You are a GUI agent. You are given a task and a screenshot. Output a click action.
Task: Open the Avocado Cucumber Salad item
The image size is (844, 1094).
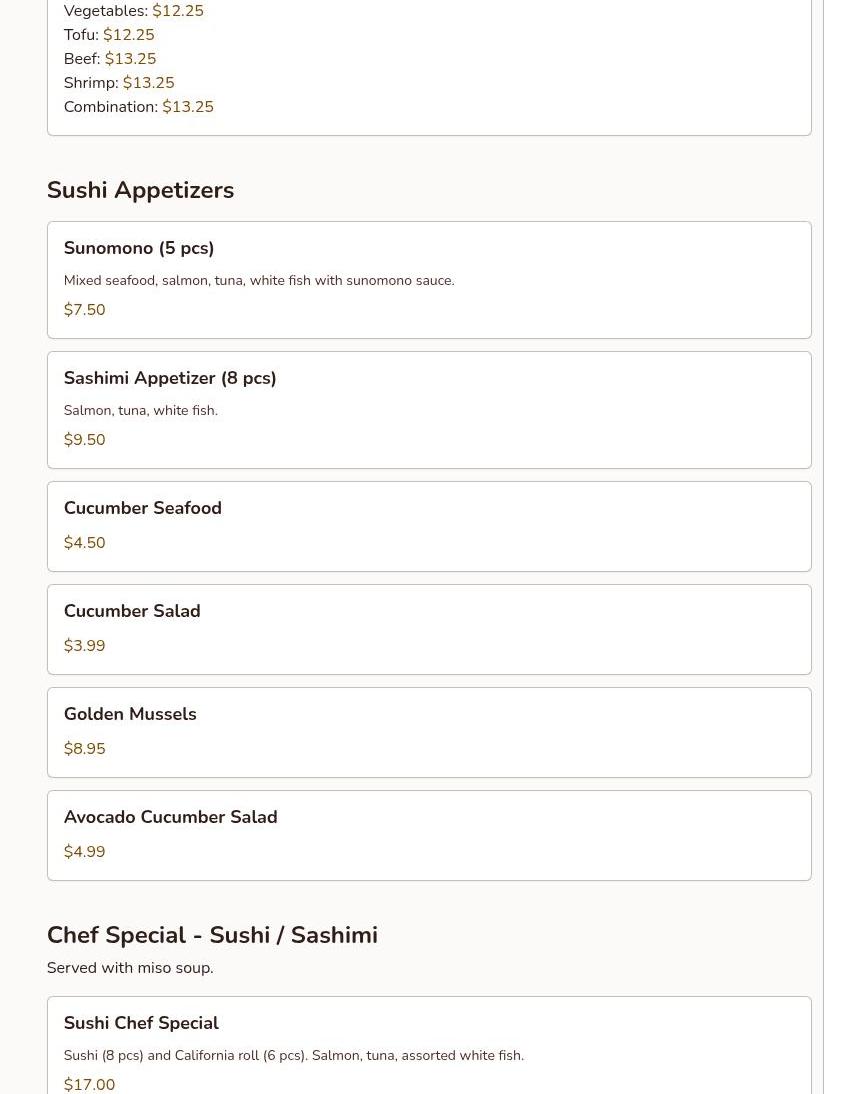pos(170,817)
